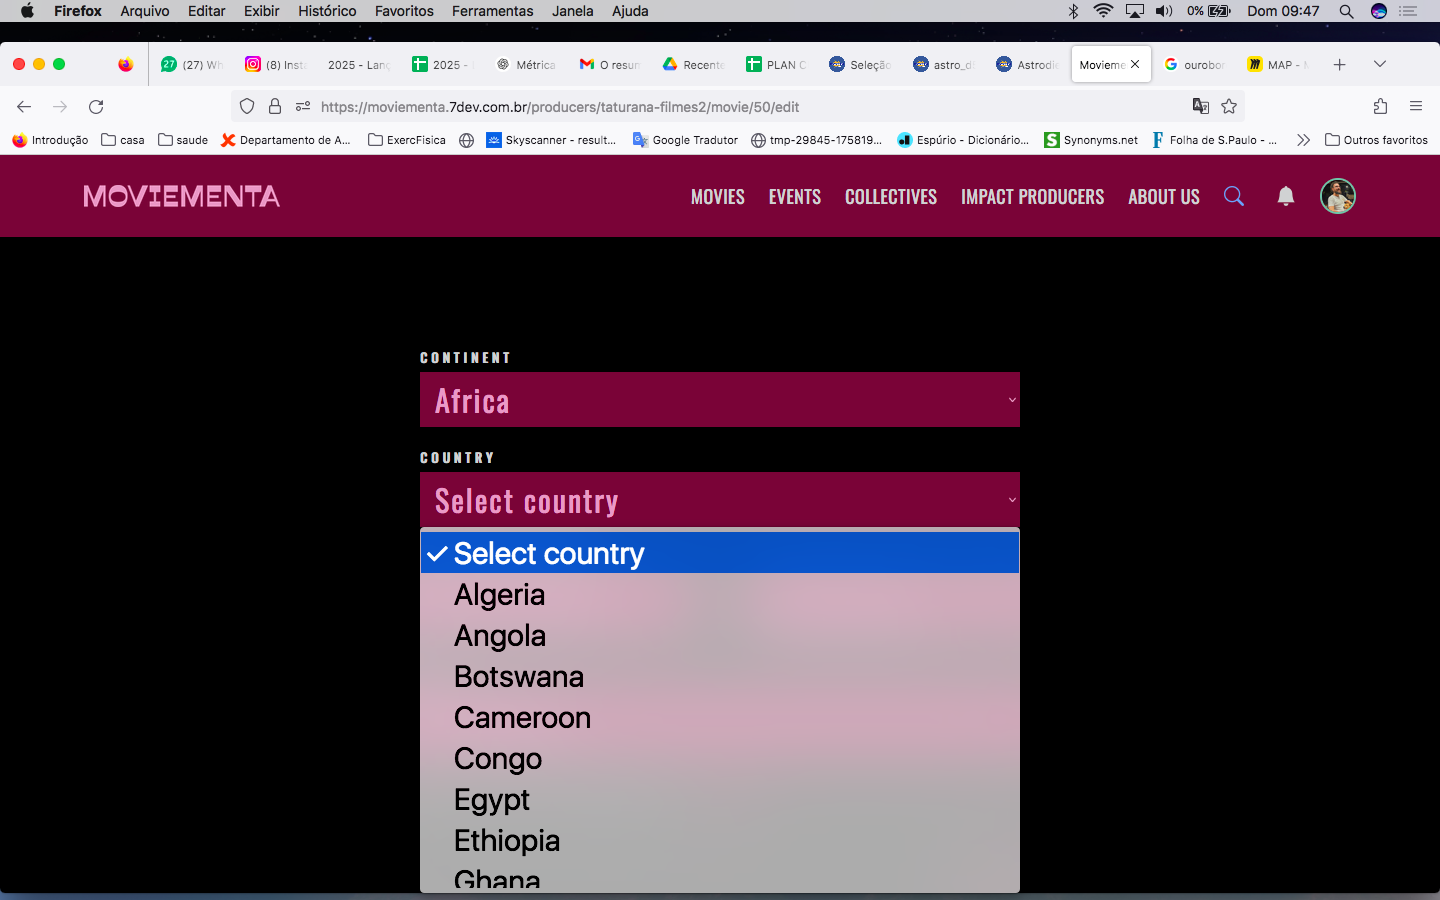Open the Histórico menu in menu bar

pyautogui.click(x=326, y=11)
